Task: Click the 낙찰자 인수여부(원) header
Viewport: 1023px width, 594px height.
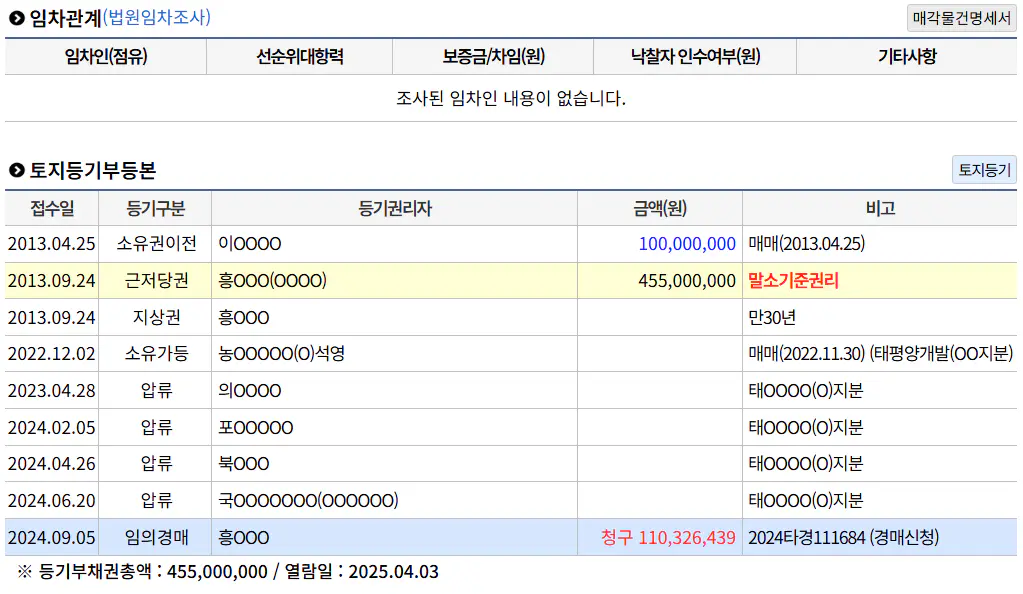Action: [x=695, y=56]
